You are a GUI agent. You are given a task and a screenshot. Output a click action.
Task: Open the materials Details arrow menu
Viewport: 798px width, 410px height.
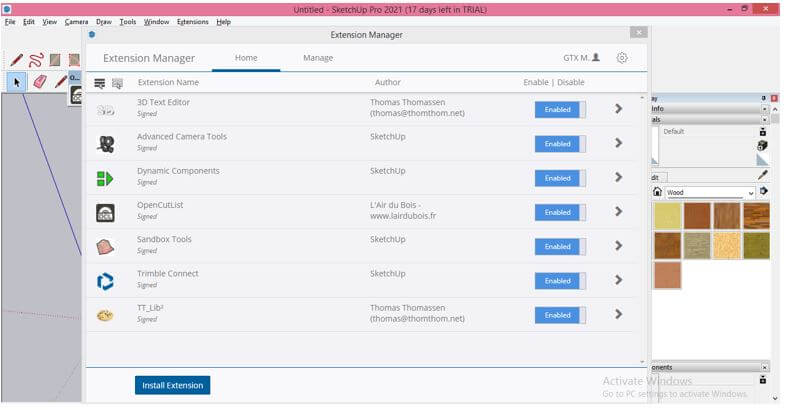coord(763,192)
